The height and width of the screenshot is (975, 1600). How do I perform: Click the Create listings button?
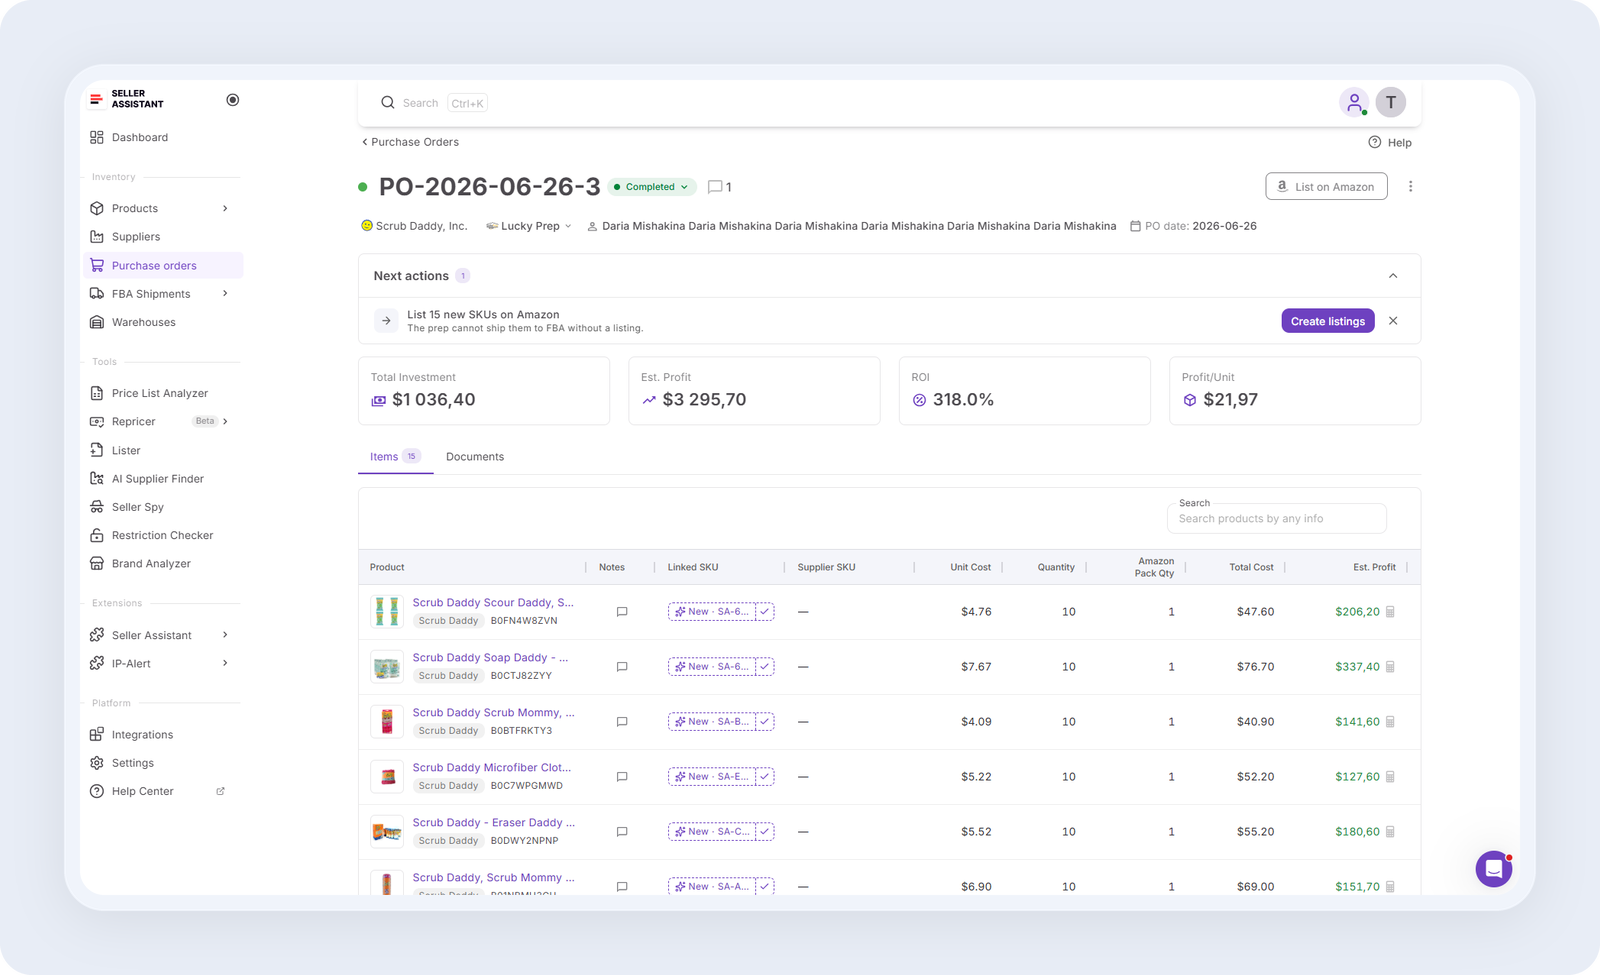[x=1328, y=321]
